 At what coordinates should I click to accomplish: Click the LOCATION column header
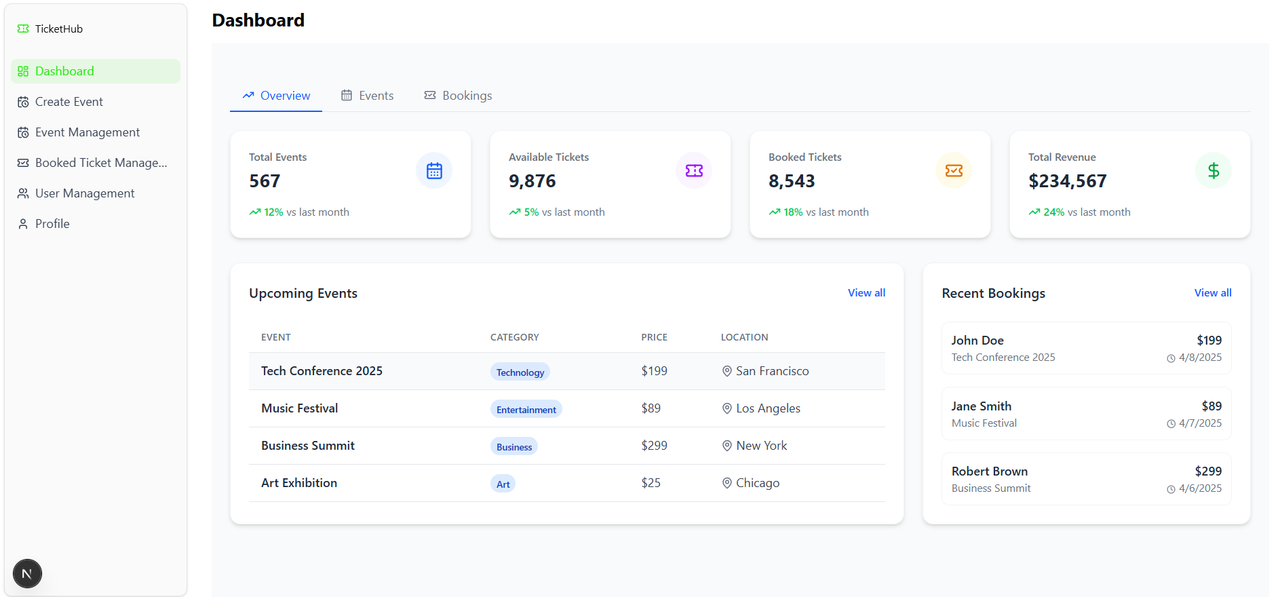745,338
